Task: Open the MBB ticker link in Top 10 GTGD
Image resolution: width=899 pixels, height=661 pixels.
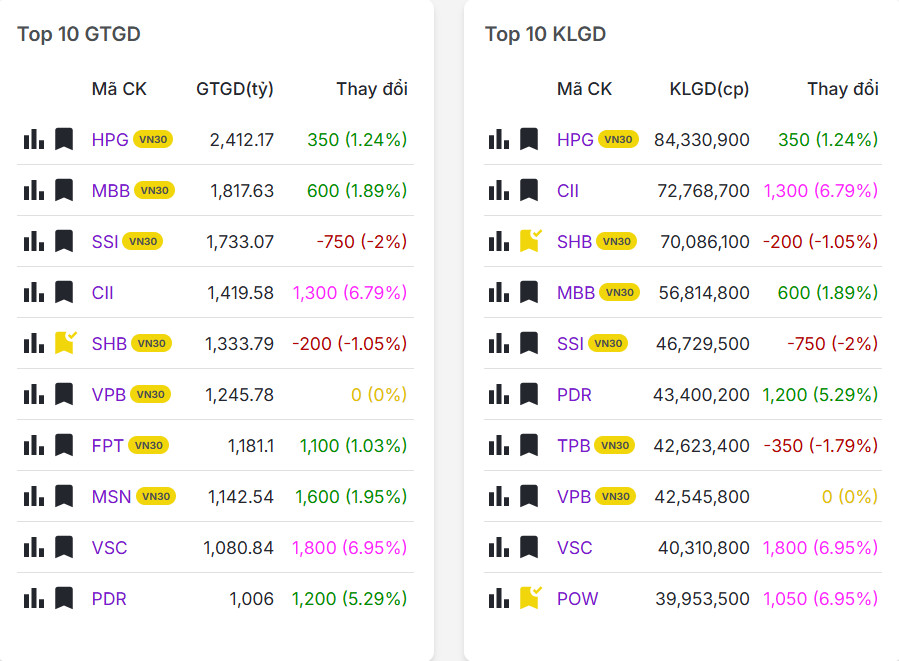Action: [111, 190]
